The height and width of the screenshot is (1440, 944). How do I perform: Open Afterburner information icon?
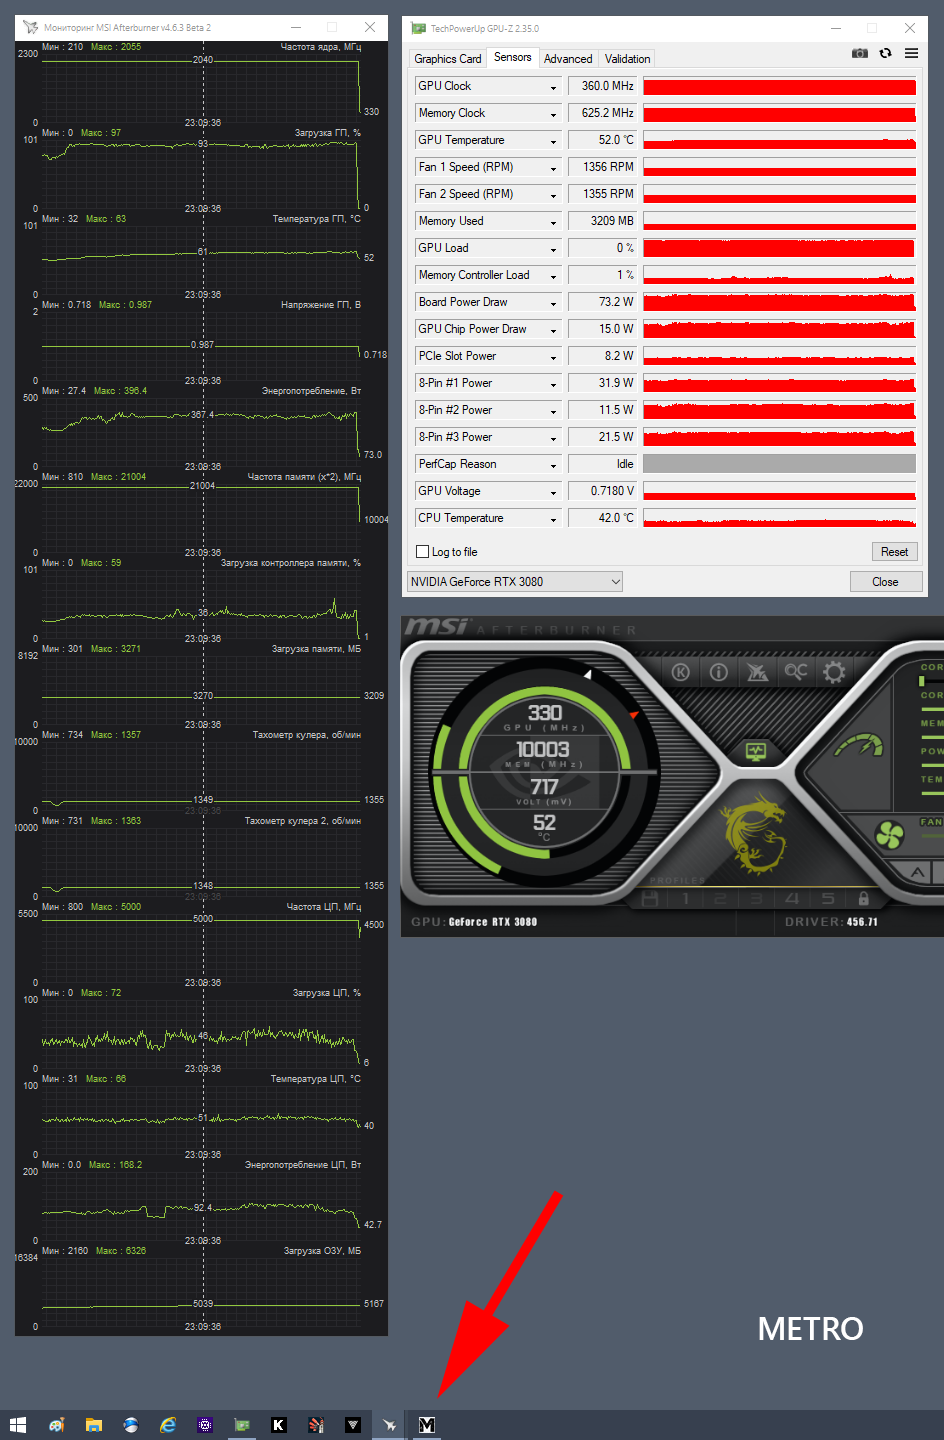718,672
